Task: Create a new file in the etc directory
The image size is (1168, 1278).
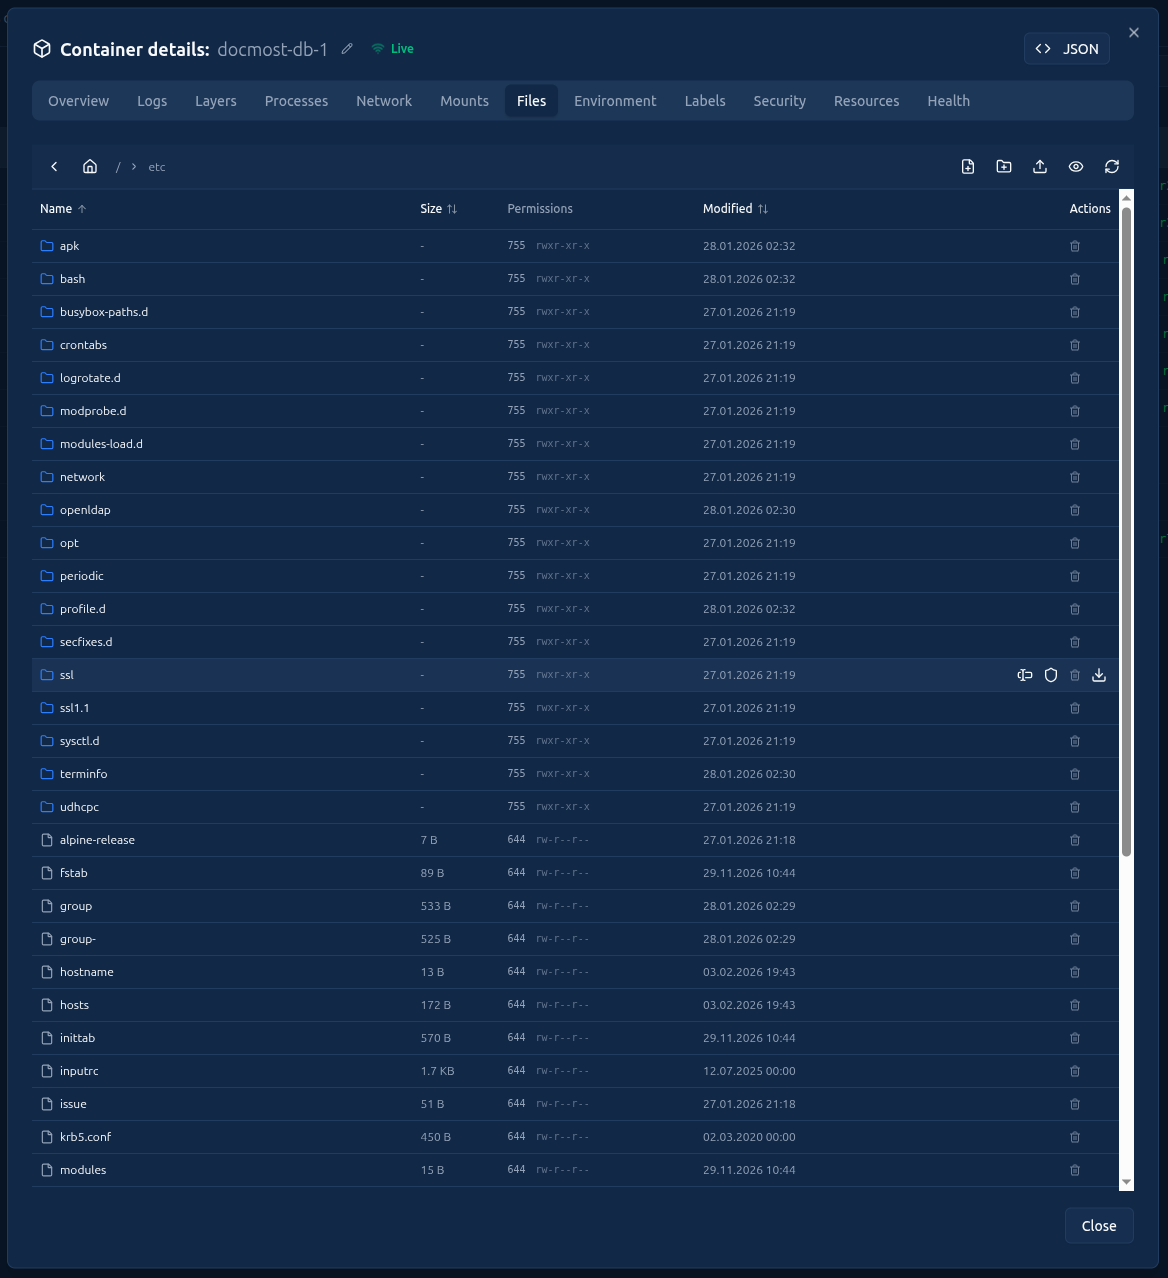Action: click(x=968, y=166)
